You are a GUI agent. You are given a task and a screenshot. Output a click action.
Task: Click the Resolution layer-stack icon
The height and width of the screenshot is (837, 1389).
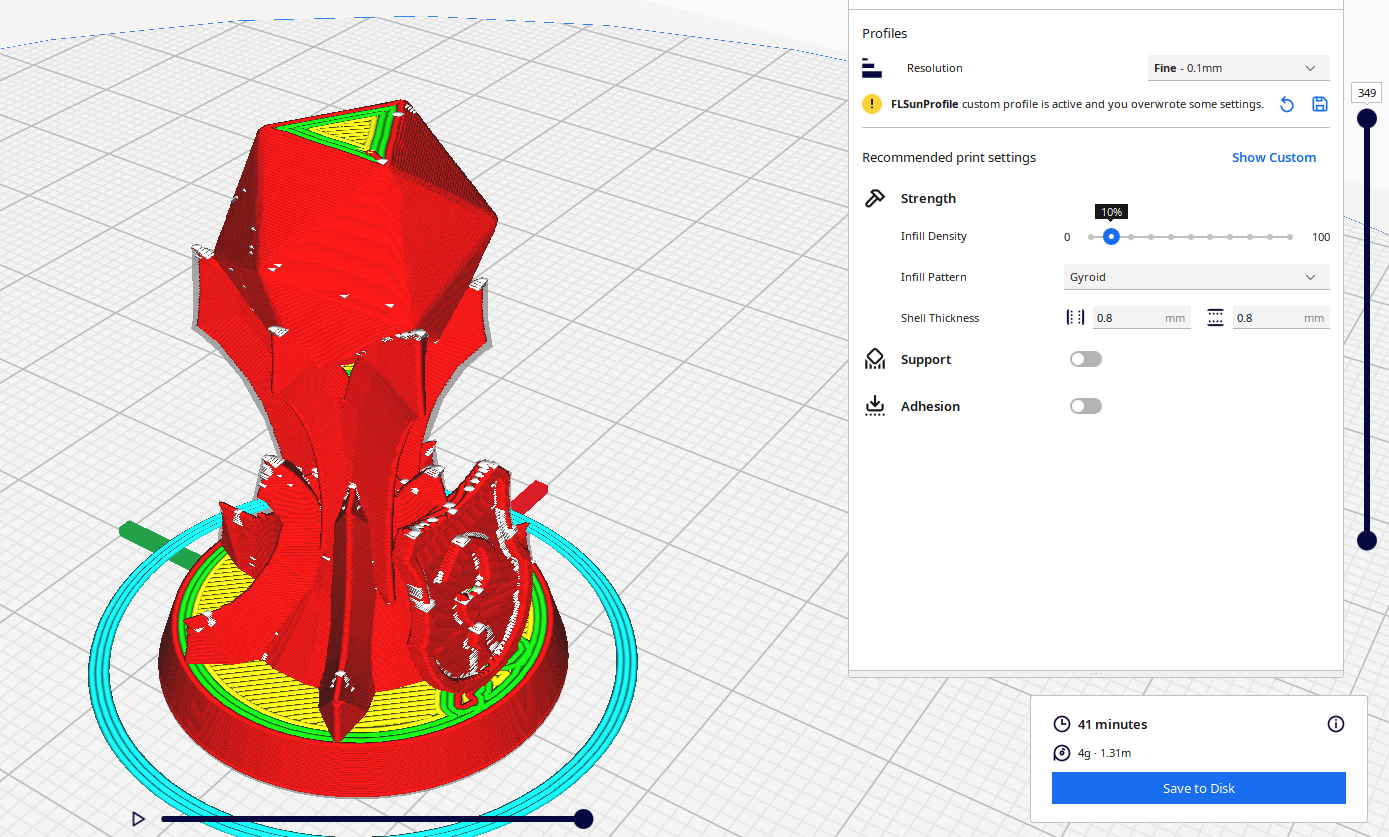[x=872, y=67]
